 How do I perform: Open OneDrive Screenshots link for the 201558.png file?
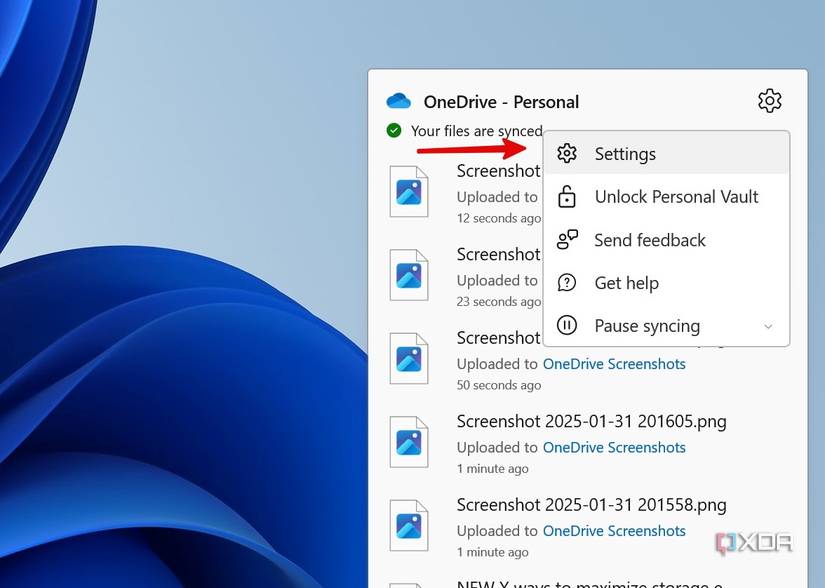614,531
